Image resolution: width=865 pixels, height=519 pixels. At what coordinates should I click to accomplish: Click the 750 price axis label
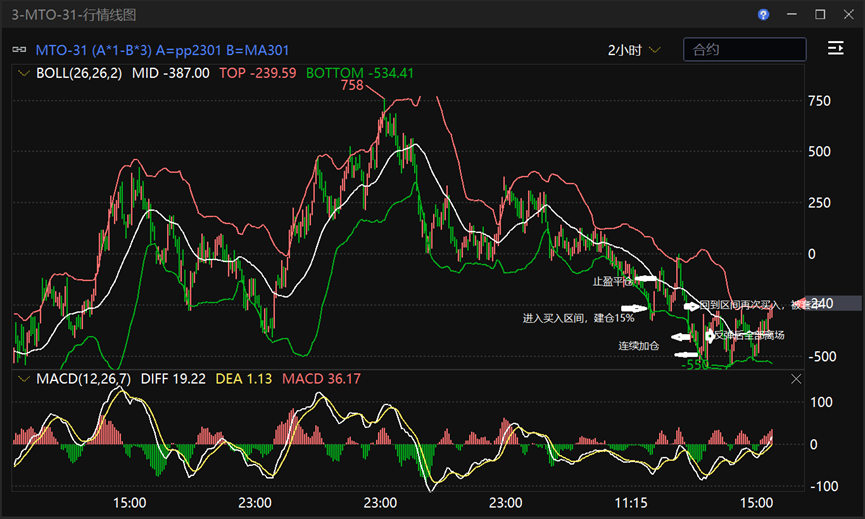pyautogui.click(x=819, y=101)
